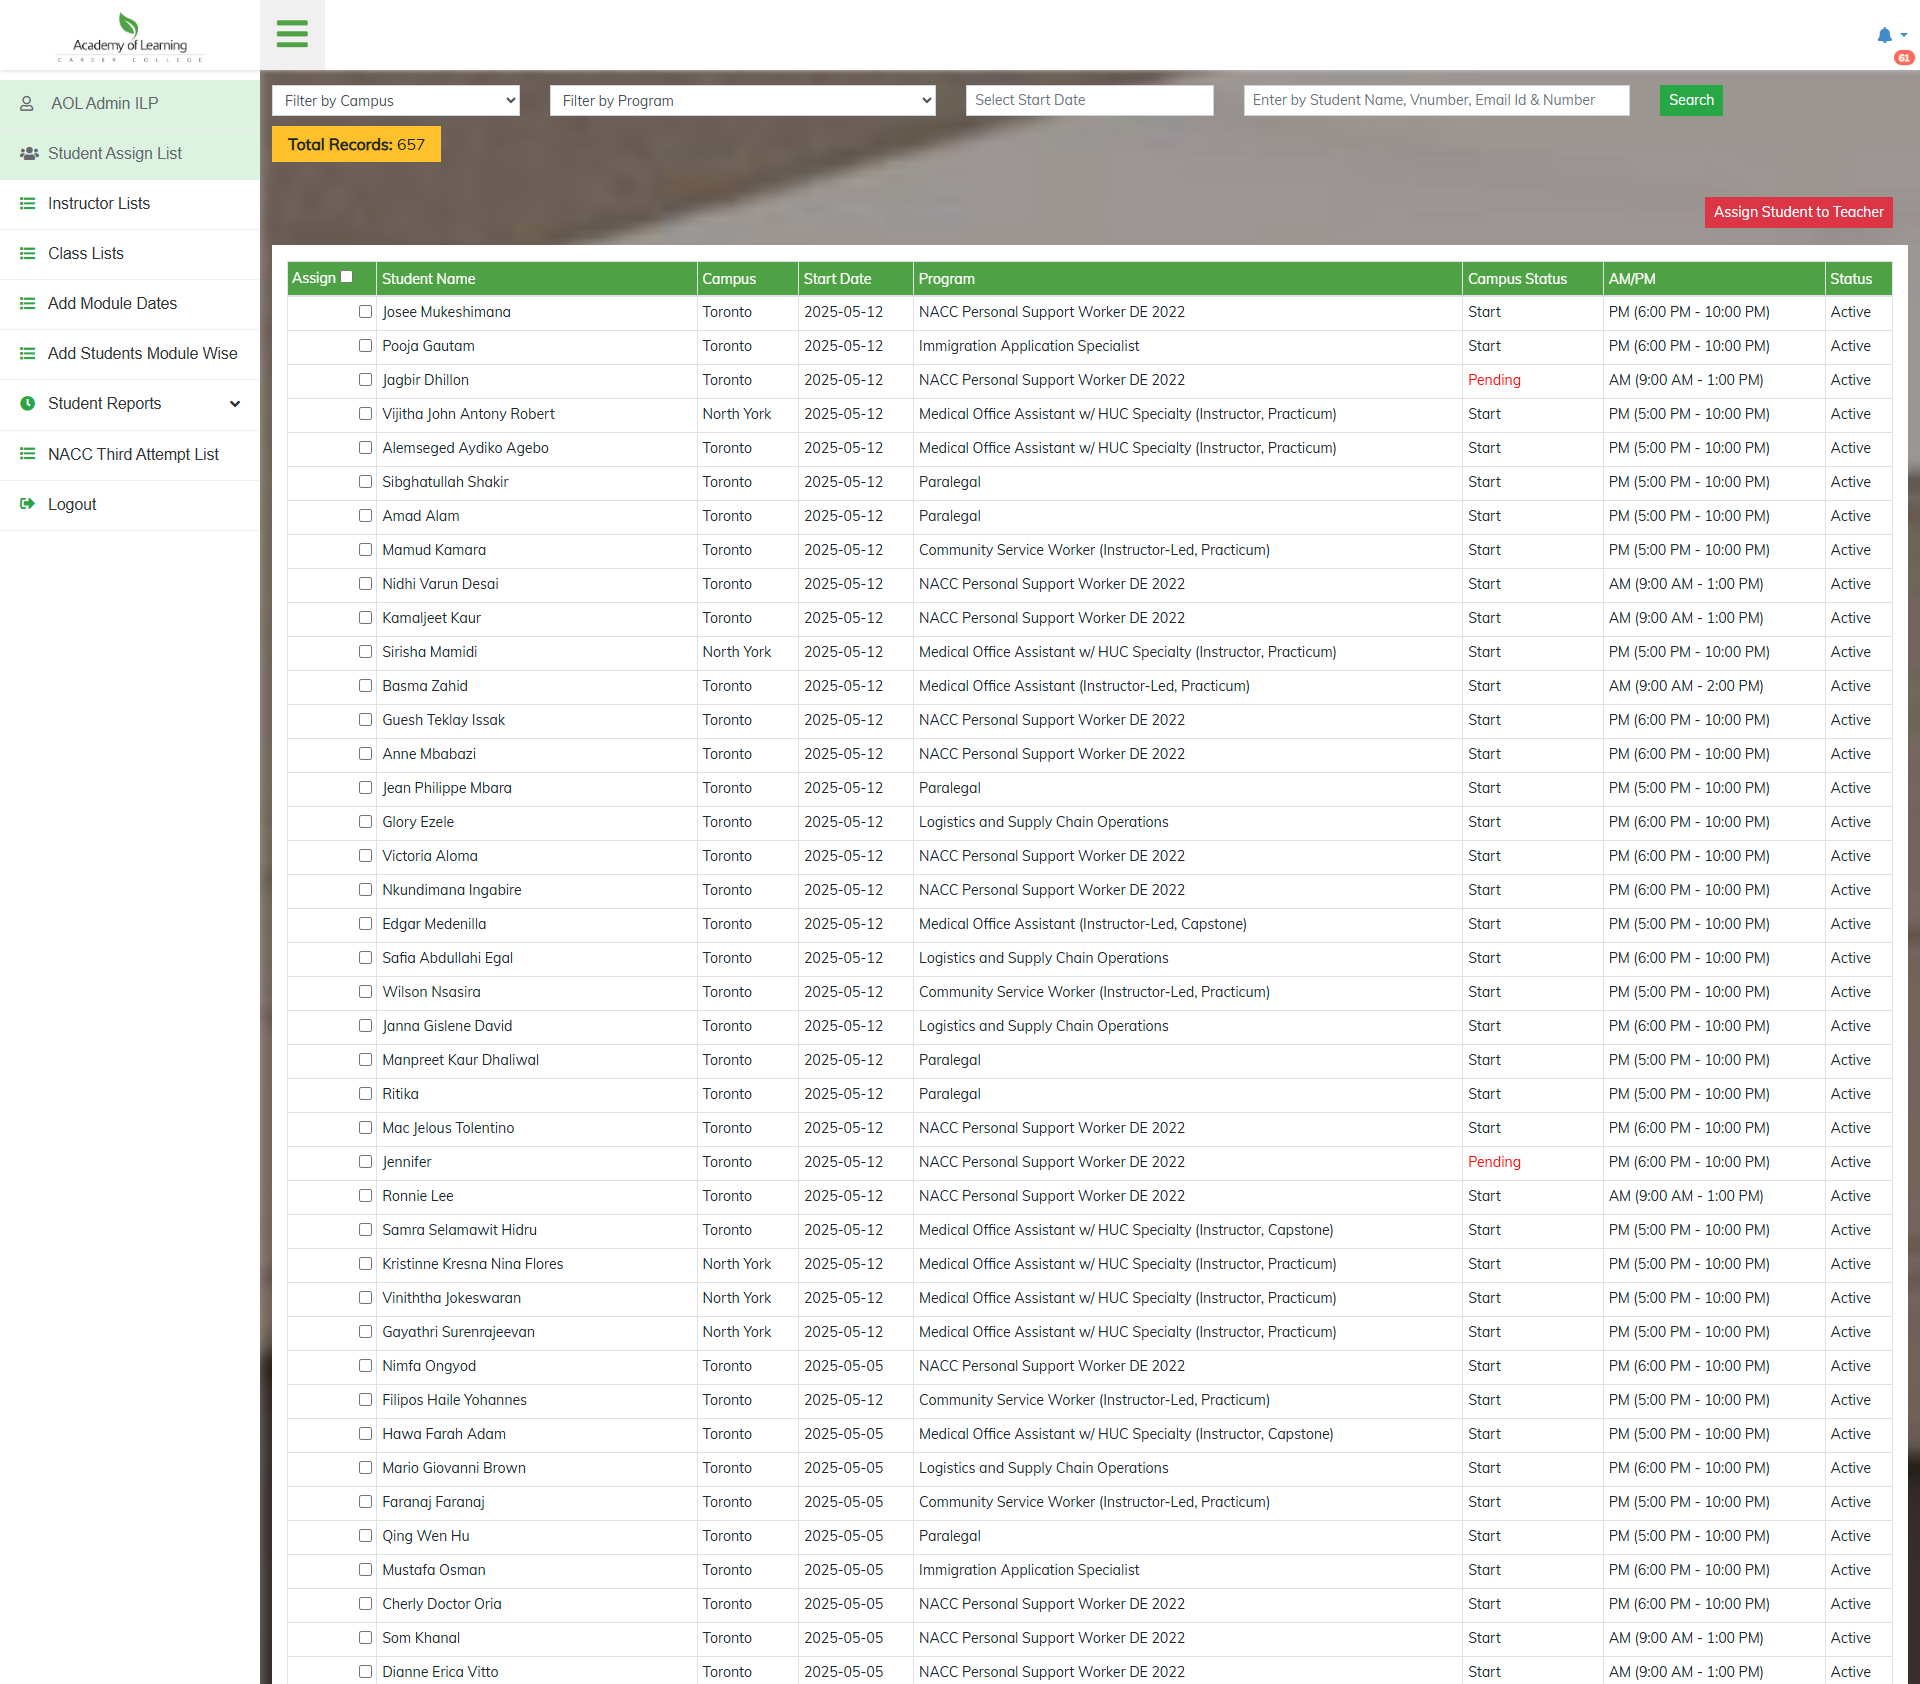The image size is (1920, 1684).
Task: Click Assign Student to Teacher button
Action: coord(1797,212)
